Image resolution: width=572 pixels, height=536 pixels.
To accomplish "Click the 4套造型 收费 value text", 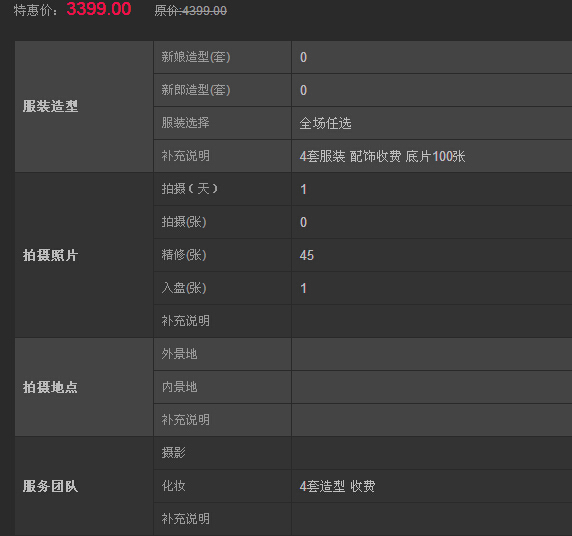I will tap(337, 486).
